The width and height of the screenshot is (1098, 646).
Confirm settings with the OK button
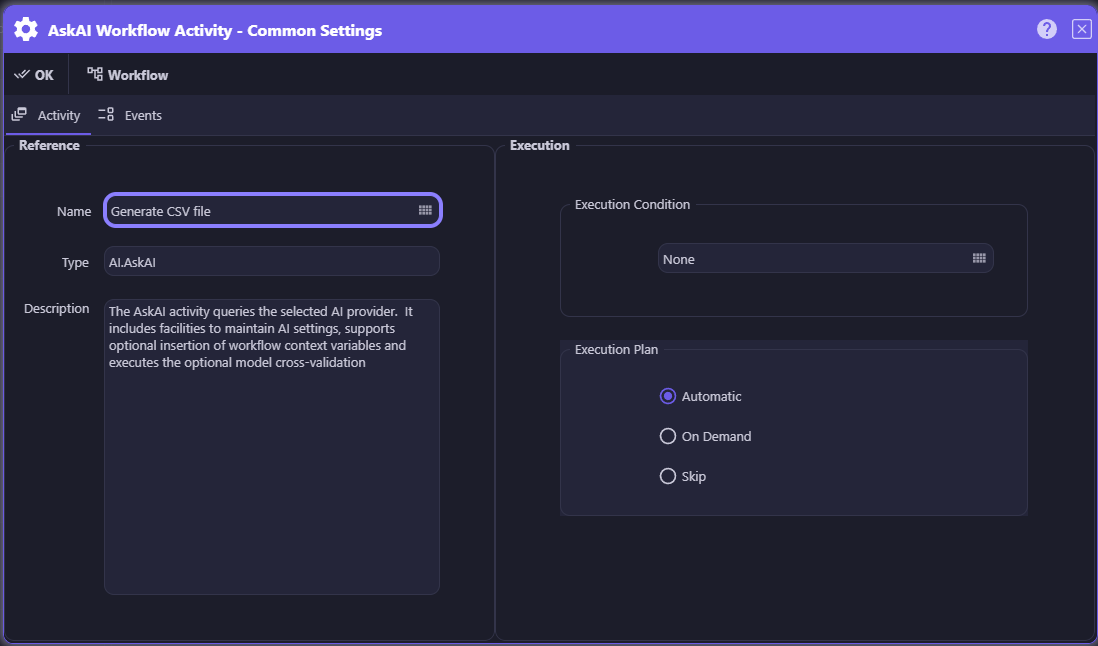click(x=34, y=75)
